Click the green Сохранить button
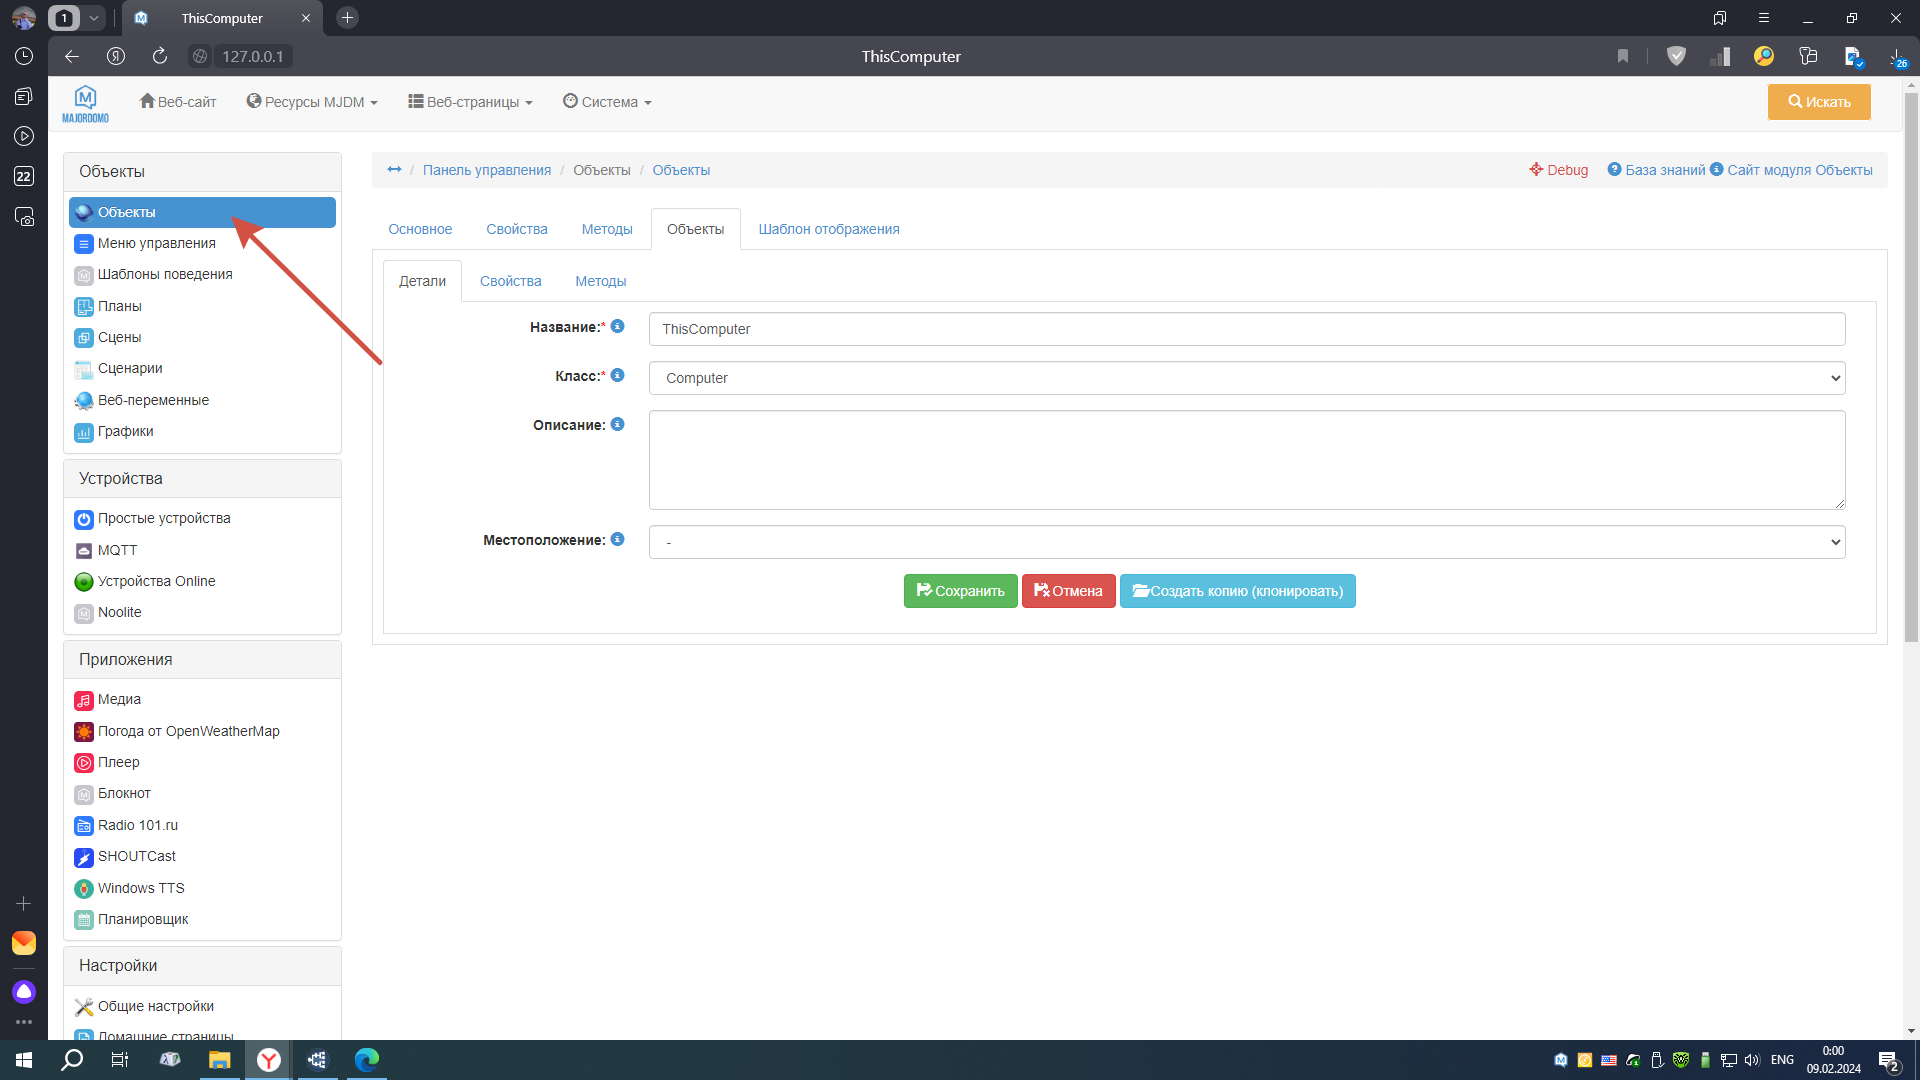This screenshot has height=1080, width=1920. pos(960,591)
